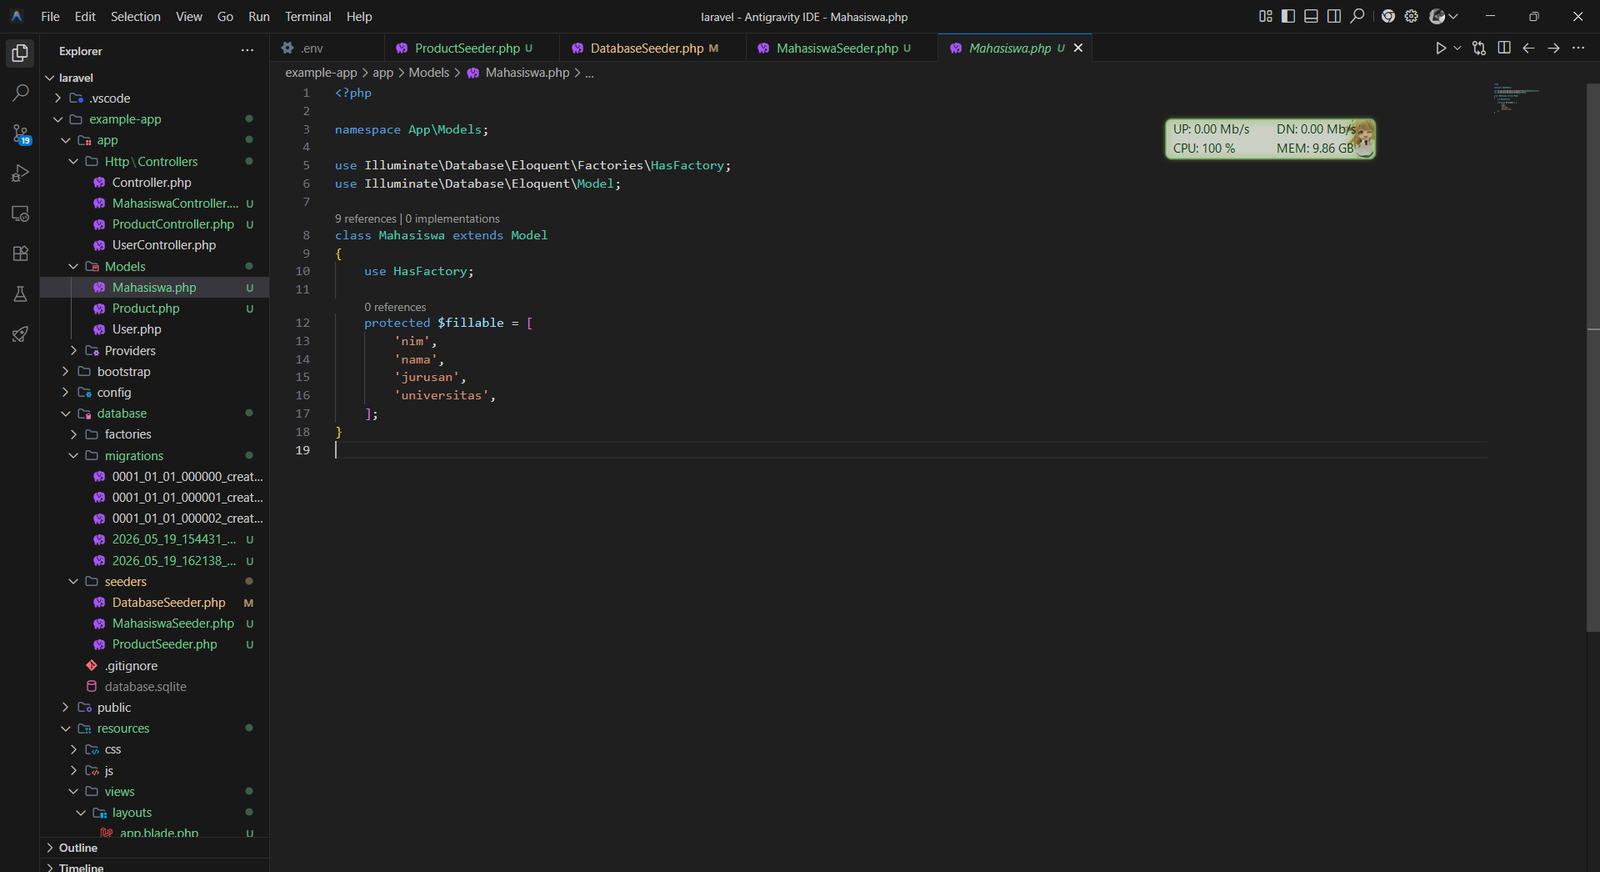Navigate back with left arrow
This screenshot has height=872, width=1600.
coord(1528,48)
